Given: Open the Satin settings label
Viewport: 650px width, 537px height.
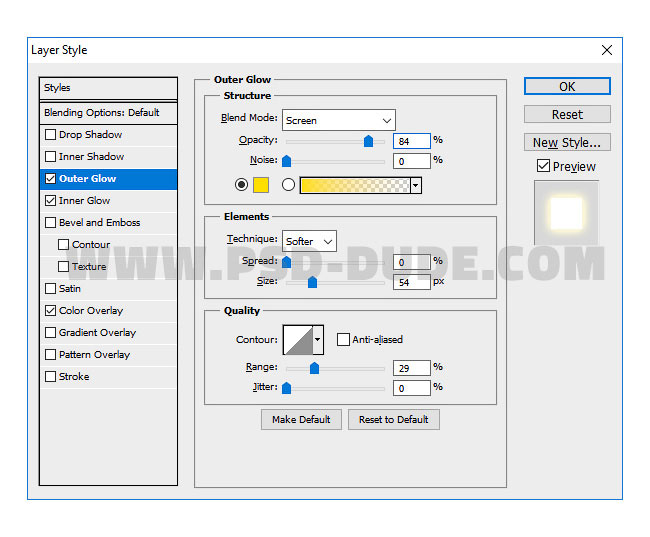Looking at the screenshot, I should click(70, 289).
